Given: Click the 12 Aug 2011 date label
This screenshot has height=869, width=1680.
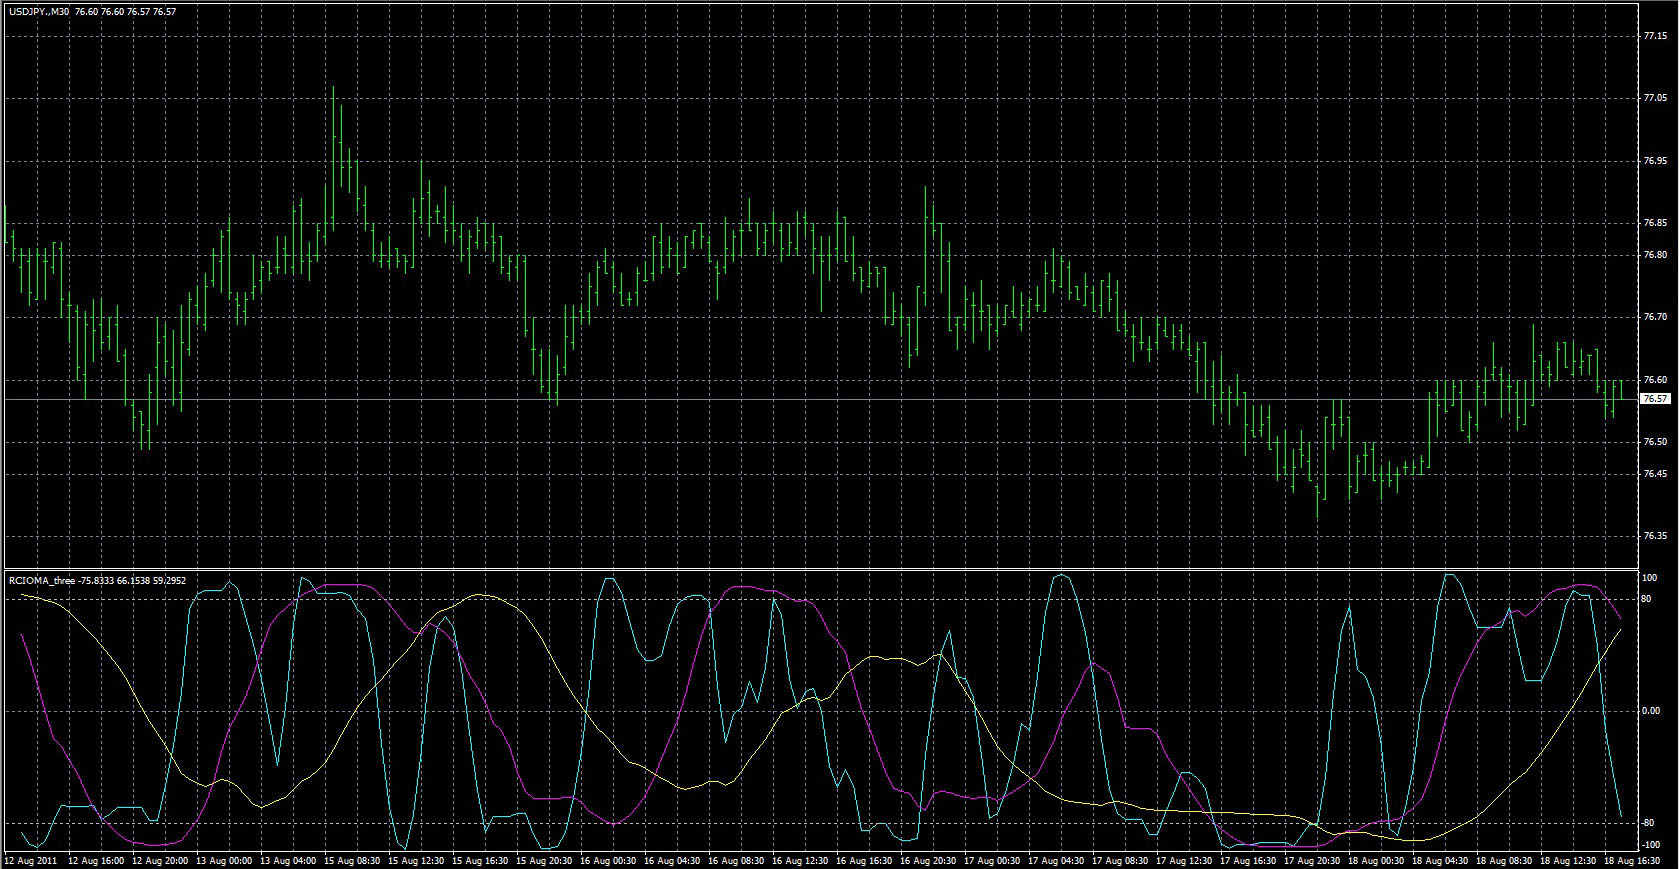Looking at the screenshot, I should 29,861.
